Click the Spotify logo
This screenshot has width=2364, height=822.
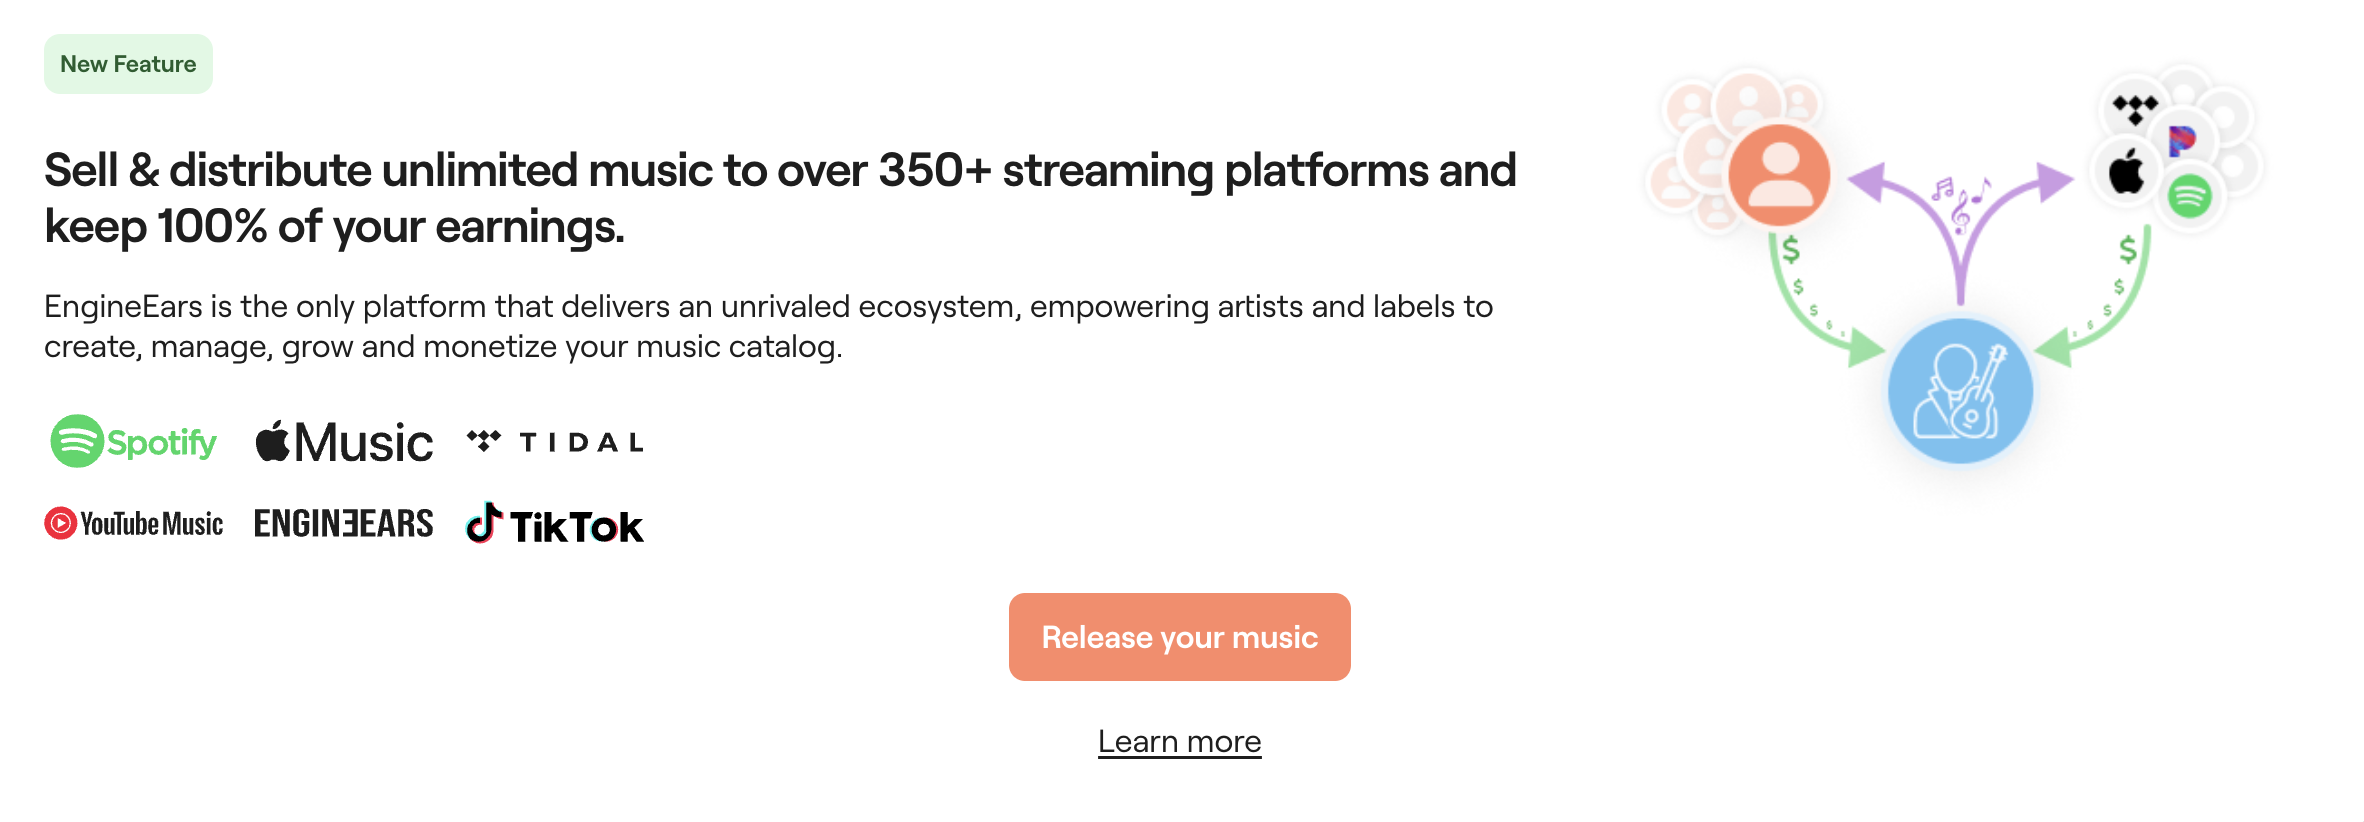(x=134, y=441)
